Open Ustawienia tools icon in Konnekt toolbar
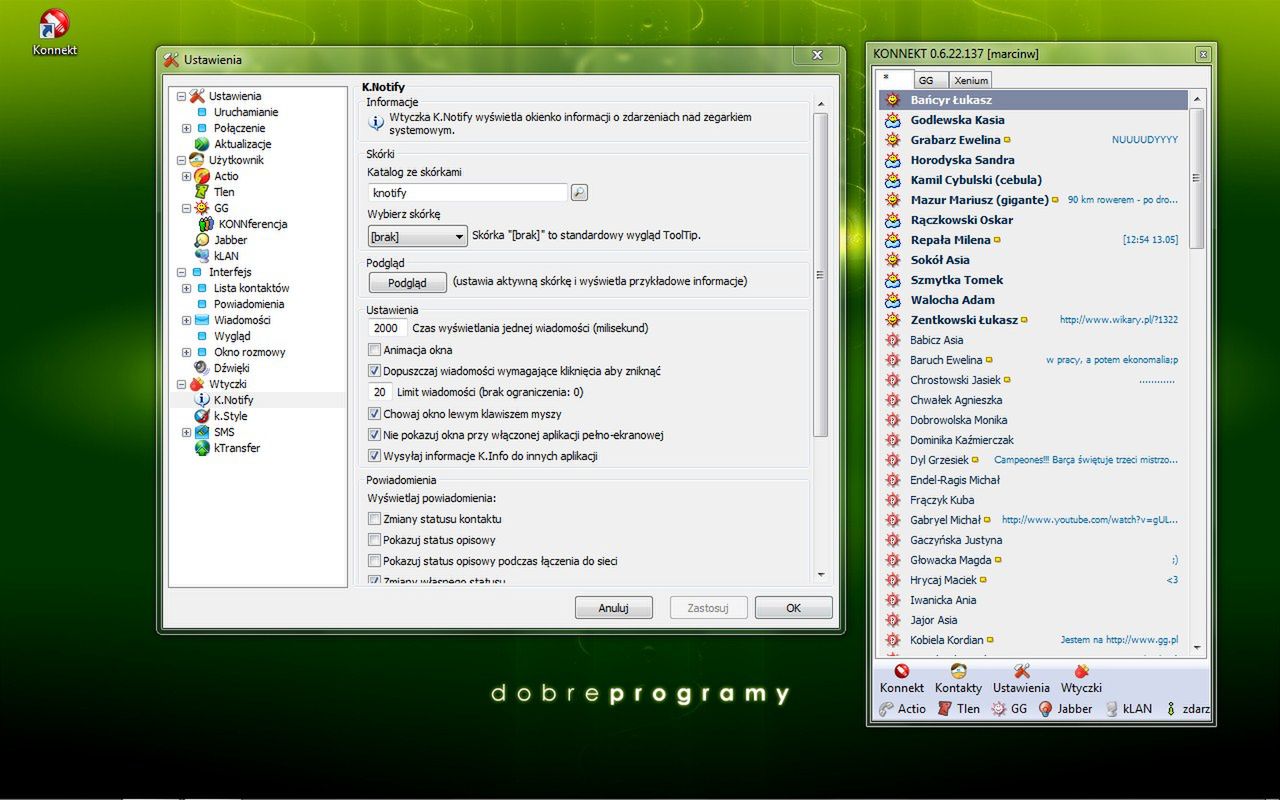This screenshot has width=1280, height=800. tap(1021, 672)
